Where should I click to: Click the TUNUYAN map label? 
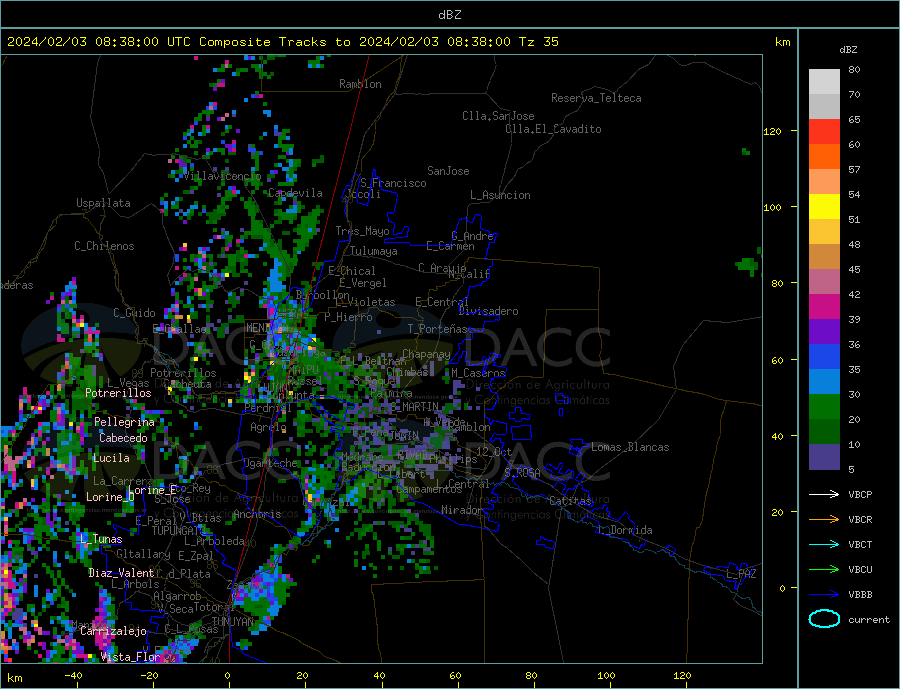pos(232,622)
